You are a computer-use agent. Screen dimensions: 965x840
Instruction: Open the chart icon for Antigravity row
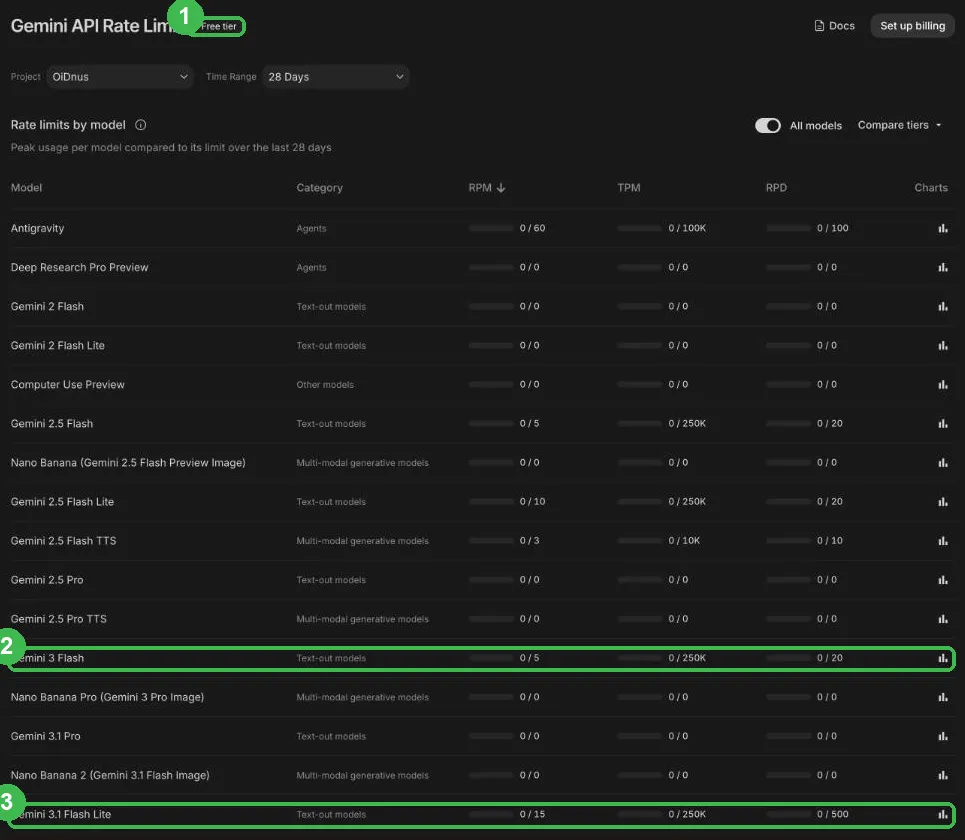coord(942,228)
